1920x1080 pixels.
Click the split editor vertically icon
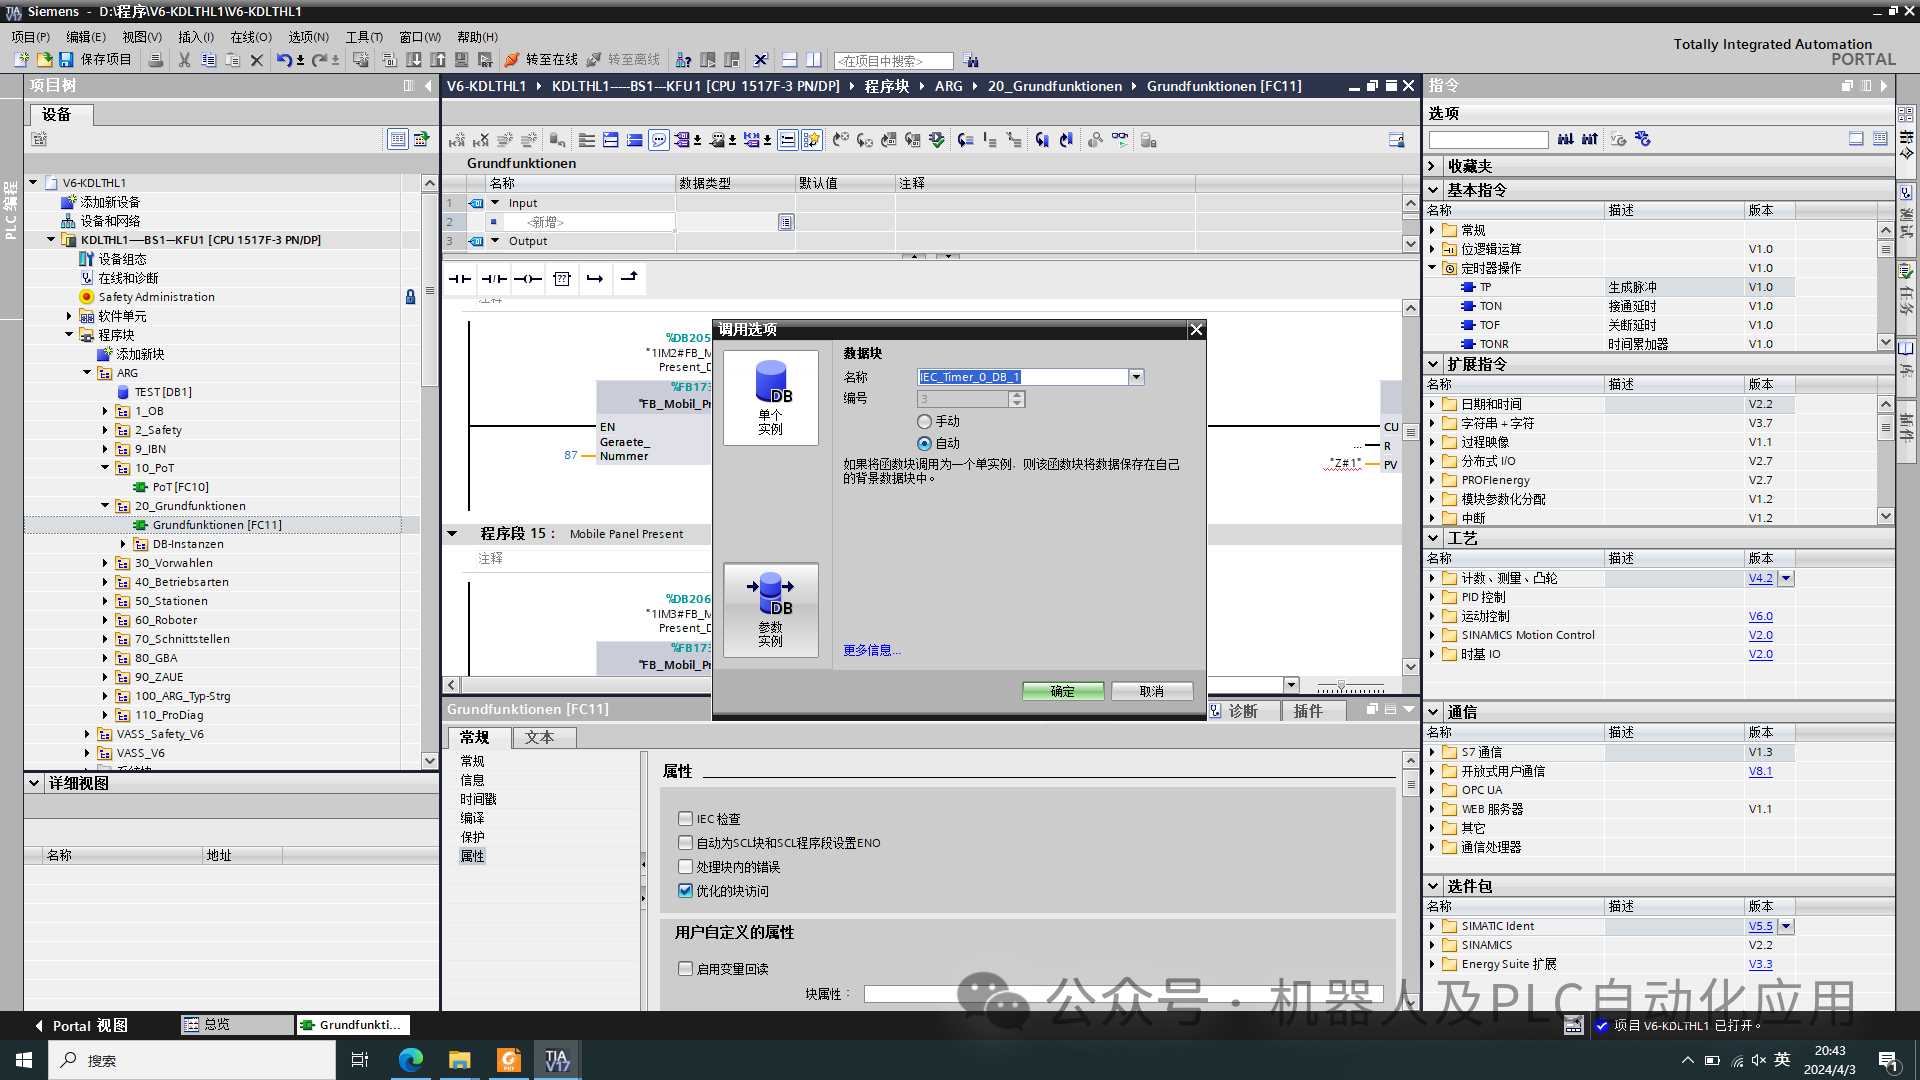(813, 60)
